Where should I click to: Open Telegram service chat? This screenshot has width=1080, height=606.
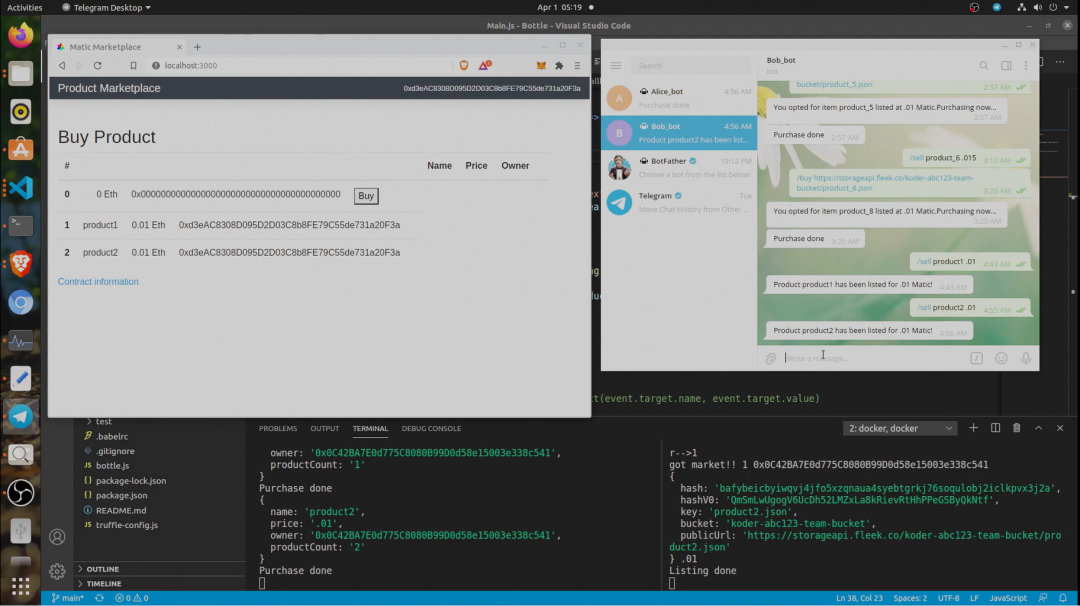tap(679, 202)
